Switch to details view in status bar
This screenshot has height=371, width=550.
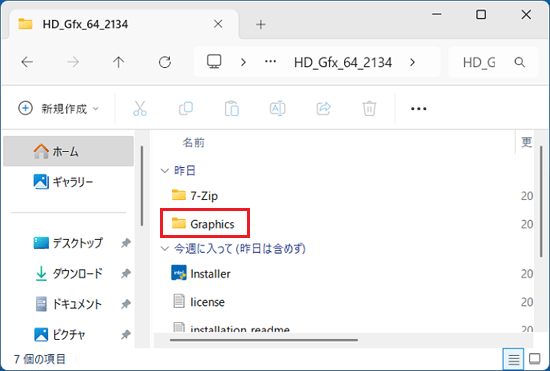tap(514, 359)
